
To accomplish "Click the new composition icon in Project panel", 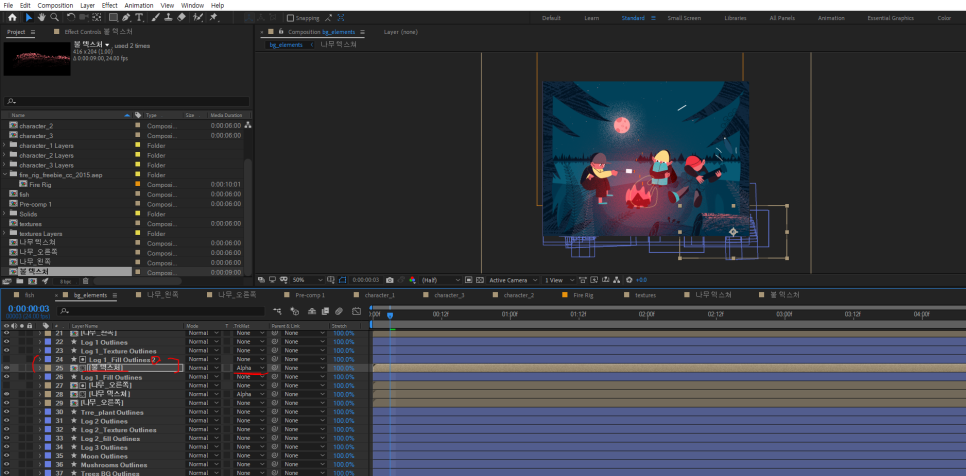I will (x=32, y=281).
